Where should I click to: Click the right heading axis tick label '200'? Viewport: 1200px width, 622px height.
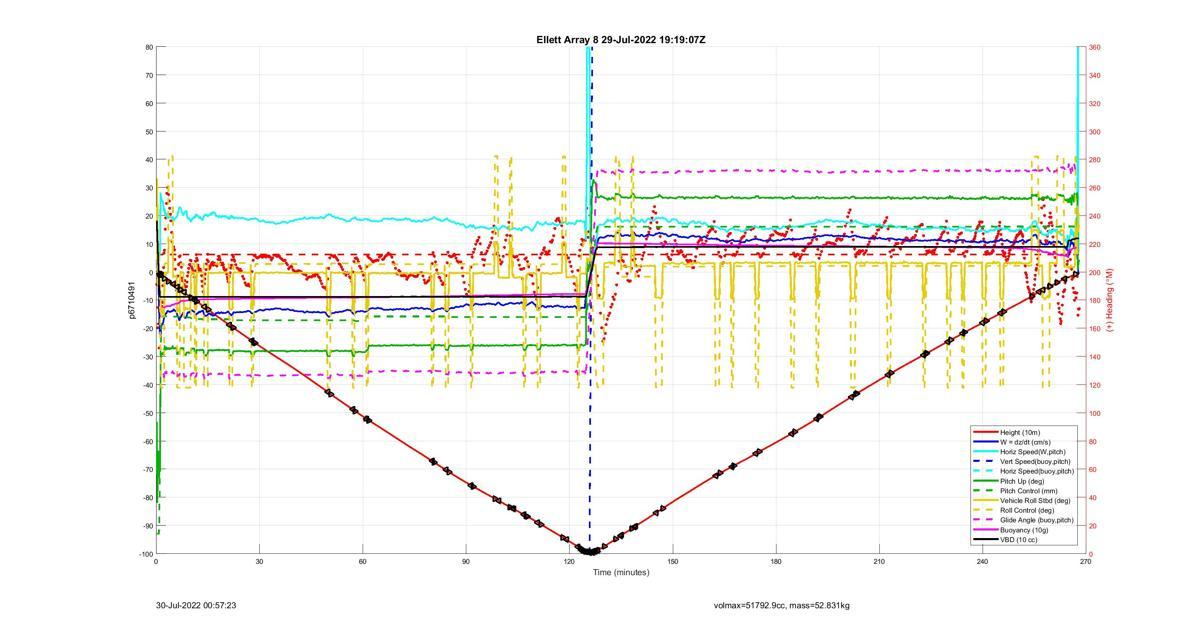pos(1094,272)
